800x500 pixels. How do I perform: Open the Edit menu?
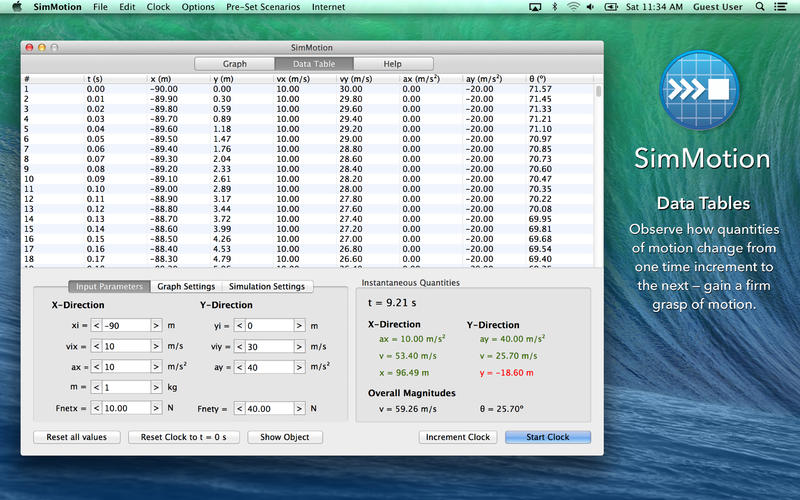click(x=127, y=7)
